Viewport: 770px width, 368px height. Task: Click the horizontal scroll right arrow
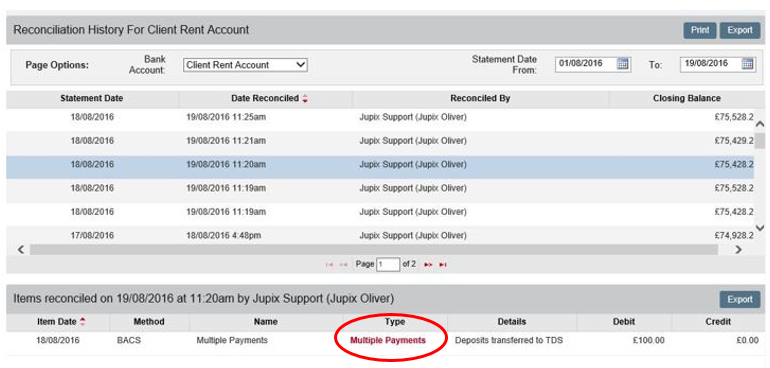coord(738,250)
